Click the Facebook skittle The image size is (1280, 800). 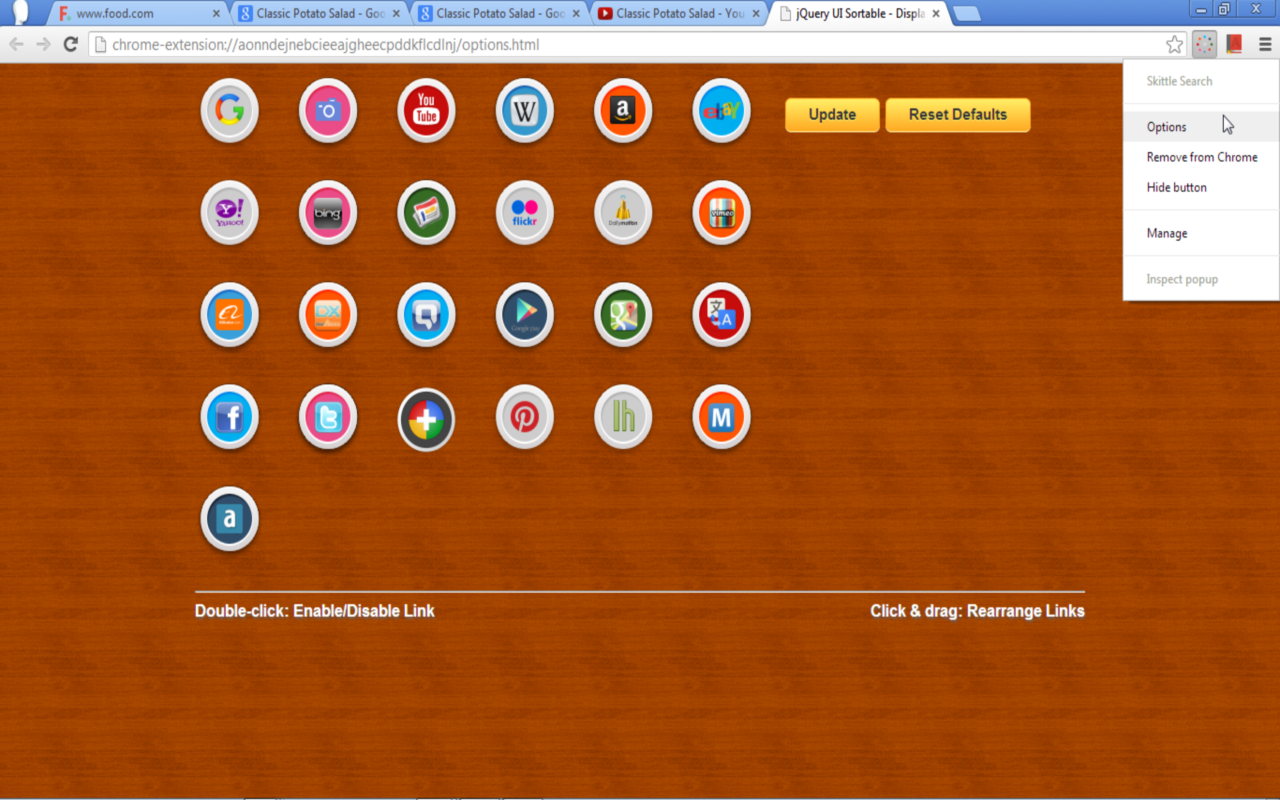coord(229,418)
